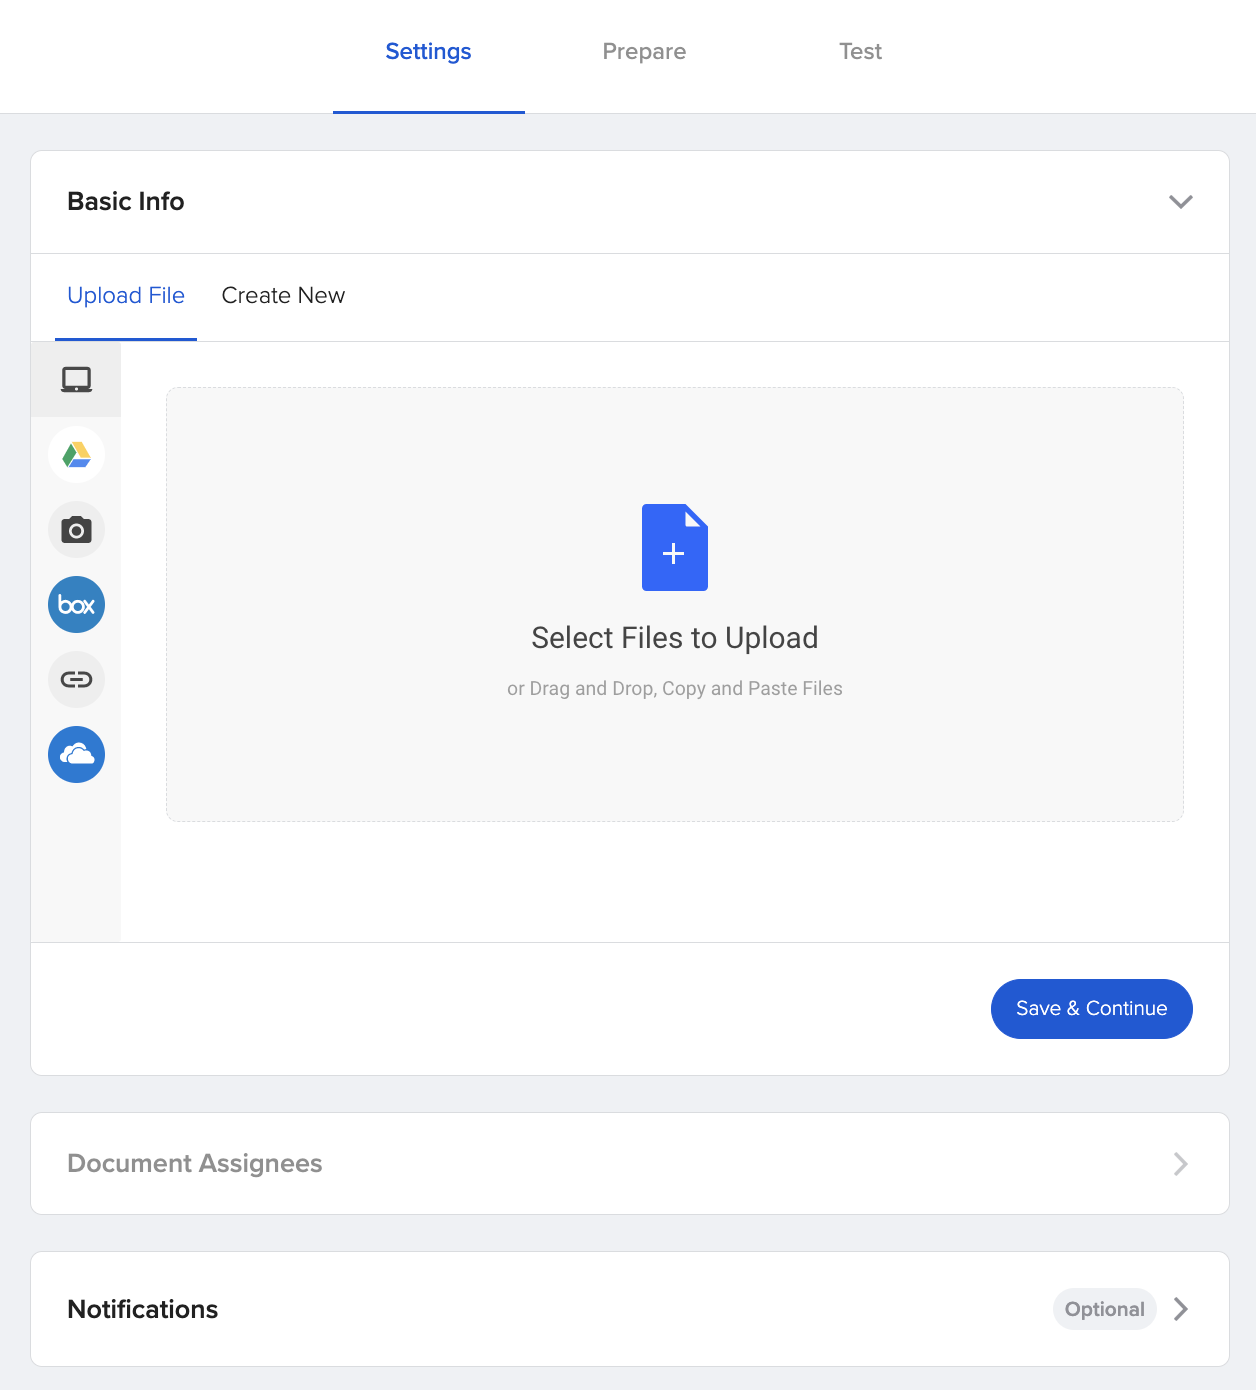
Task: Open the OneDrive upload option
Action: coord(76,754)
